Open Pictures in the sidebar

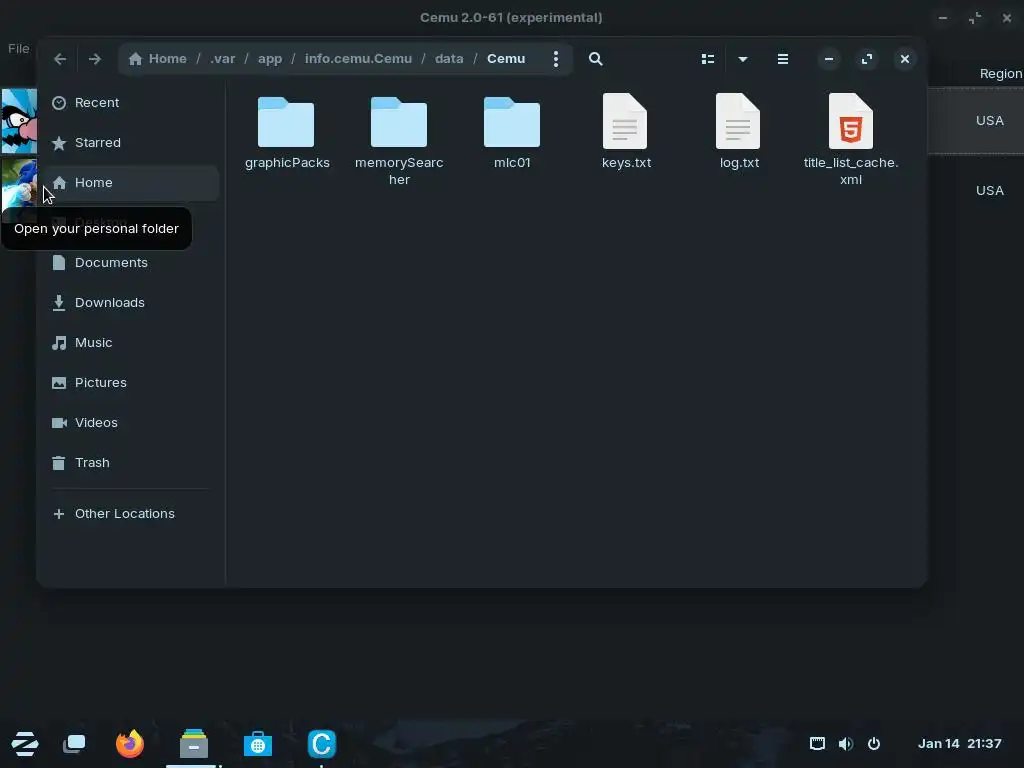[131, 383]
